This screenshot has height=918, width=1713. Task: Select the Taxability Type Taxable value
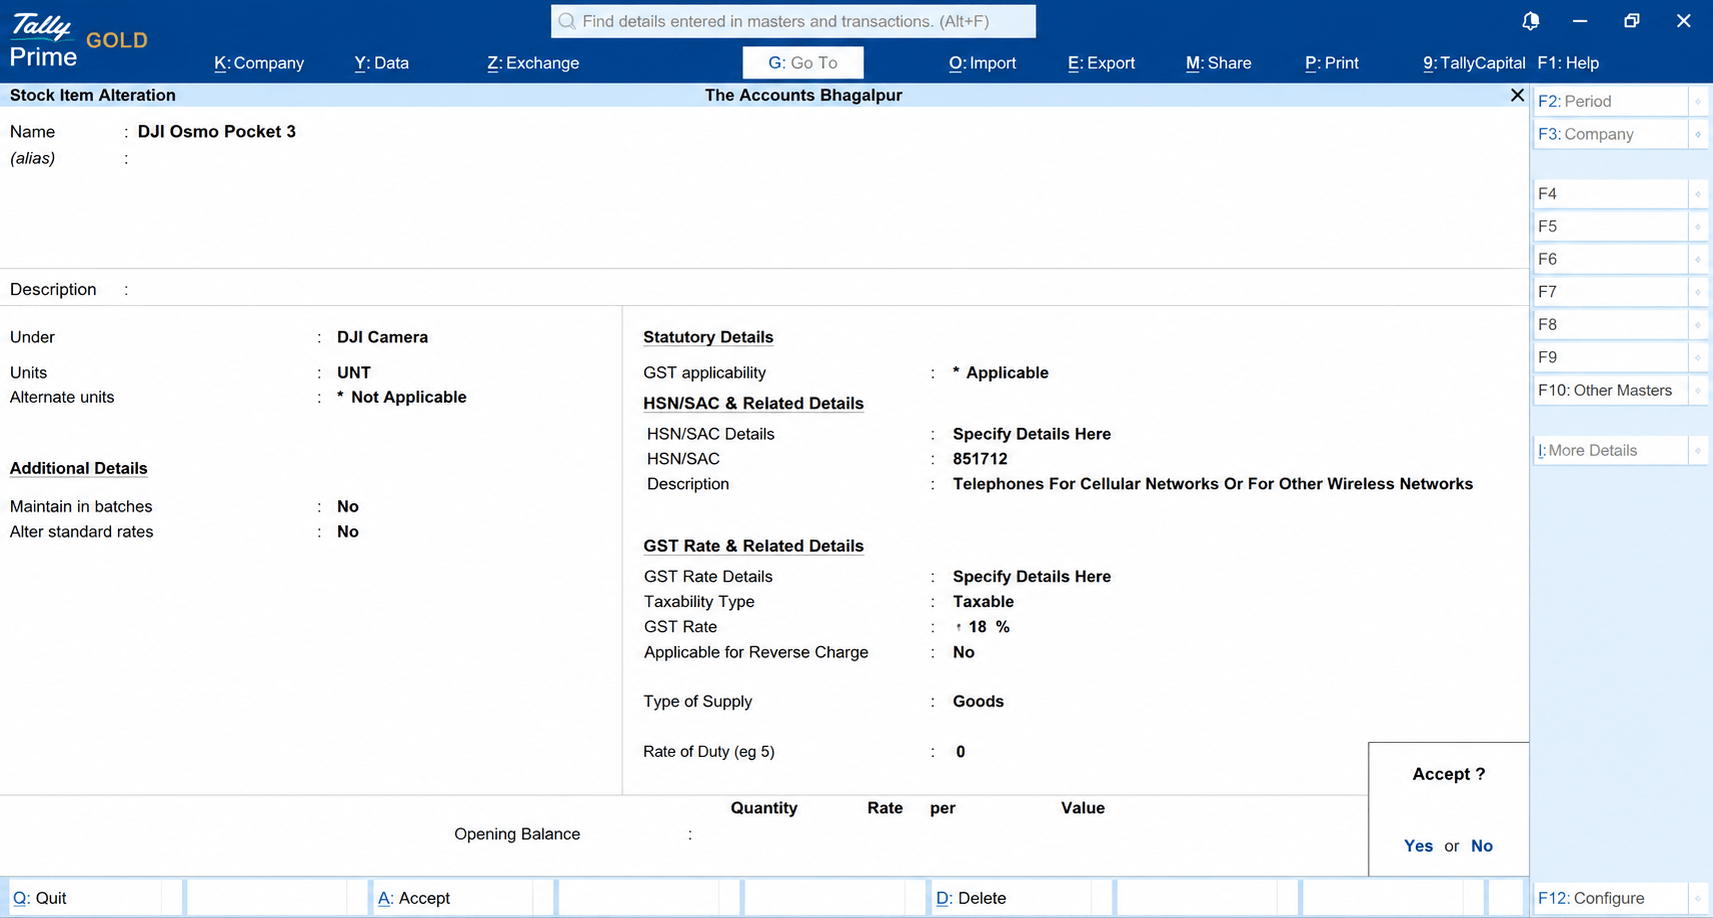click(983, 602)
